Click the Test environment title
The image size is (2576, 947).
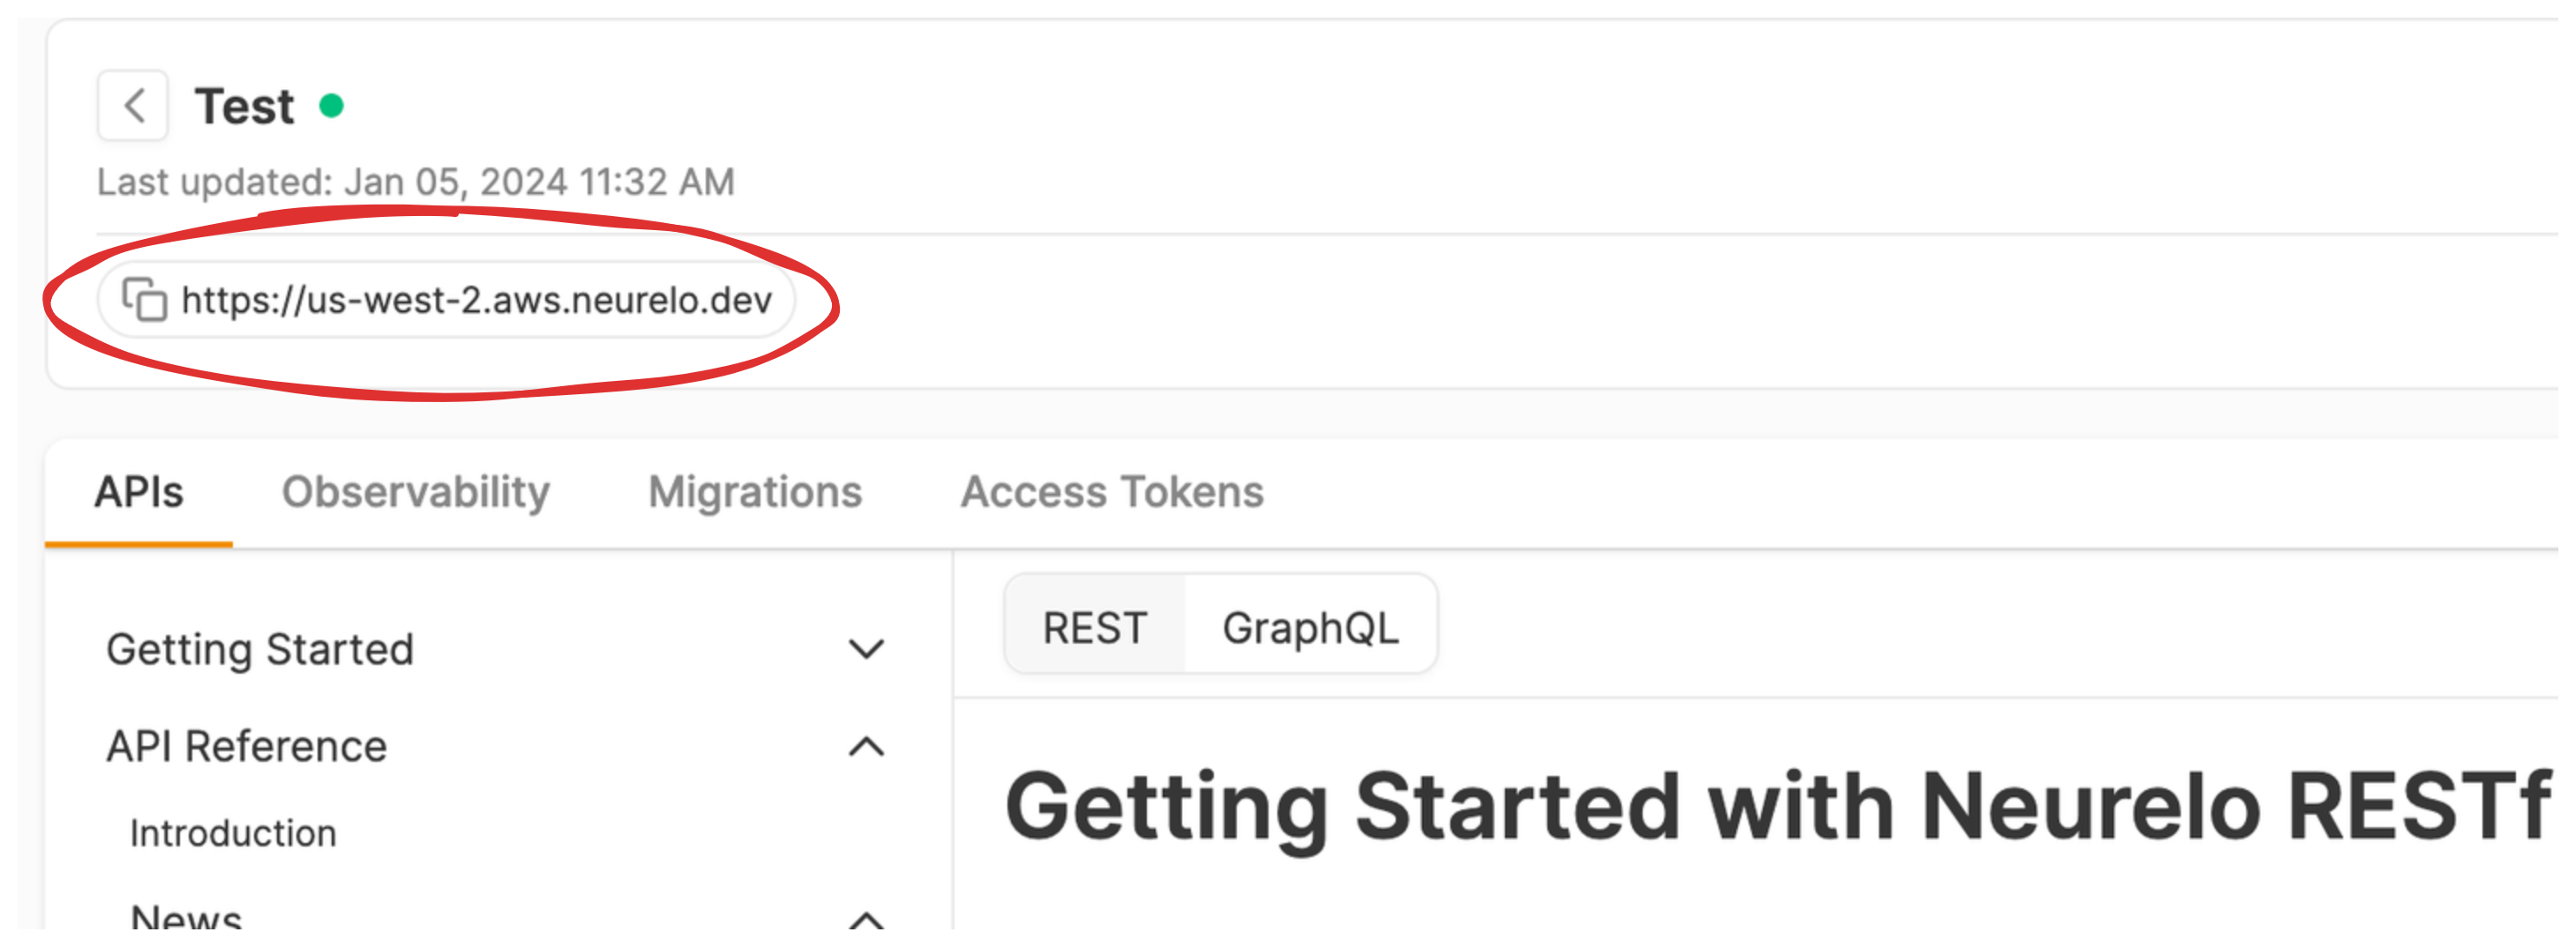coord(244,106)
